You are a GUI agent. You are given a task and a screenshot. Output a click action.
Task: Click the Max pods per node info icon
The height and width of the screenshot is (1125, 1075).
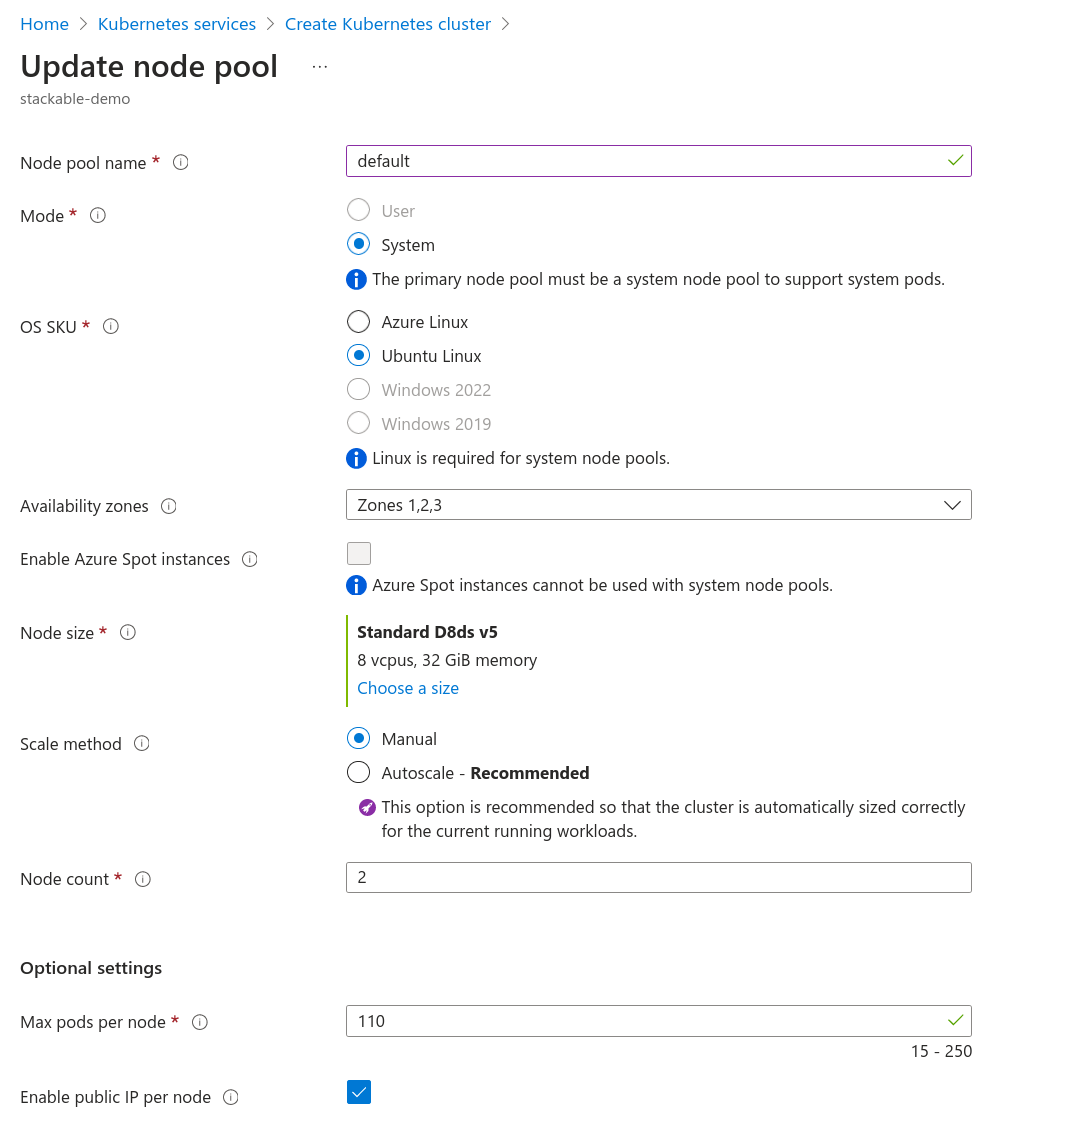(x=200, y=1022)
